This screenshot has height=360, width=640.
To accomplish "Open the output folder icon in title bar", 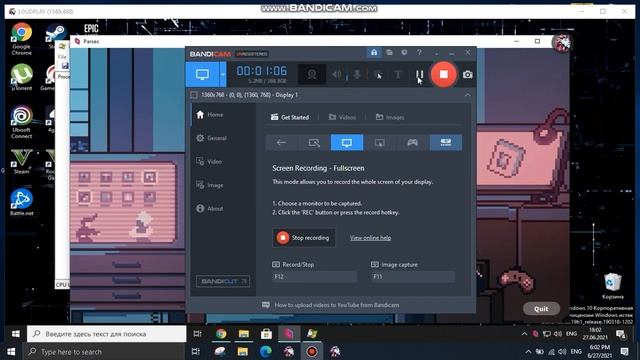I will pyautogui.click(x=389, y=52).
